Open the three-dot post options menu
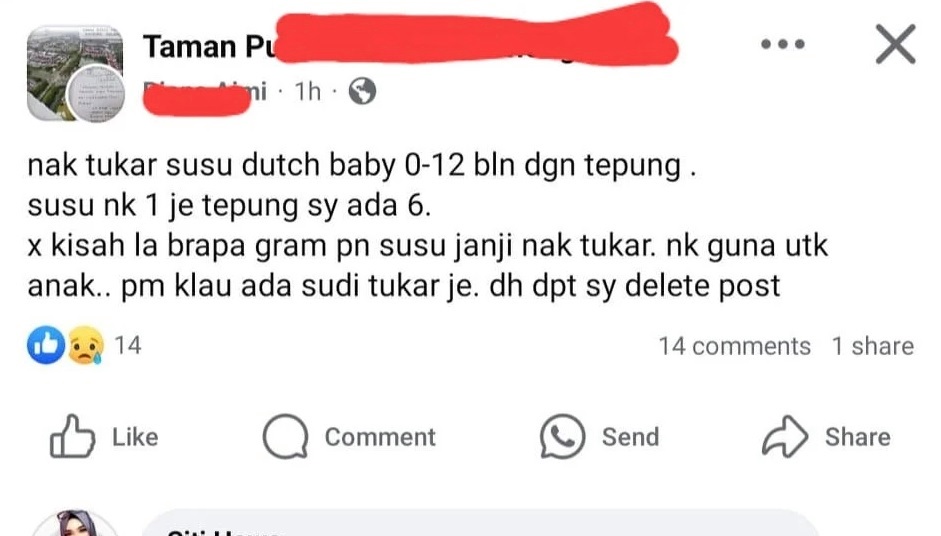The width and height of the screenshot is (941, 536). 783,44
